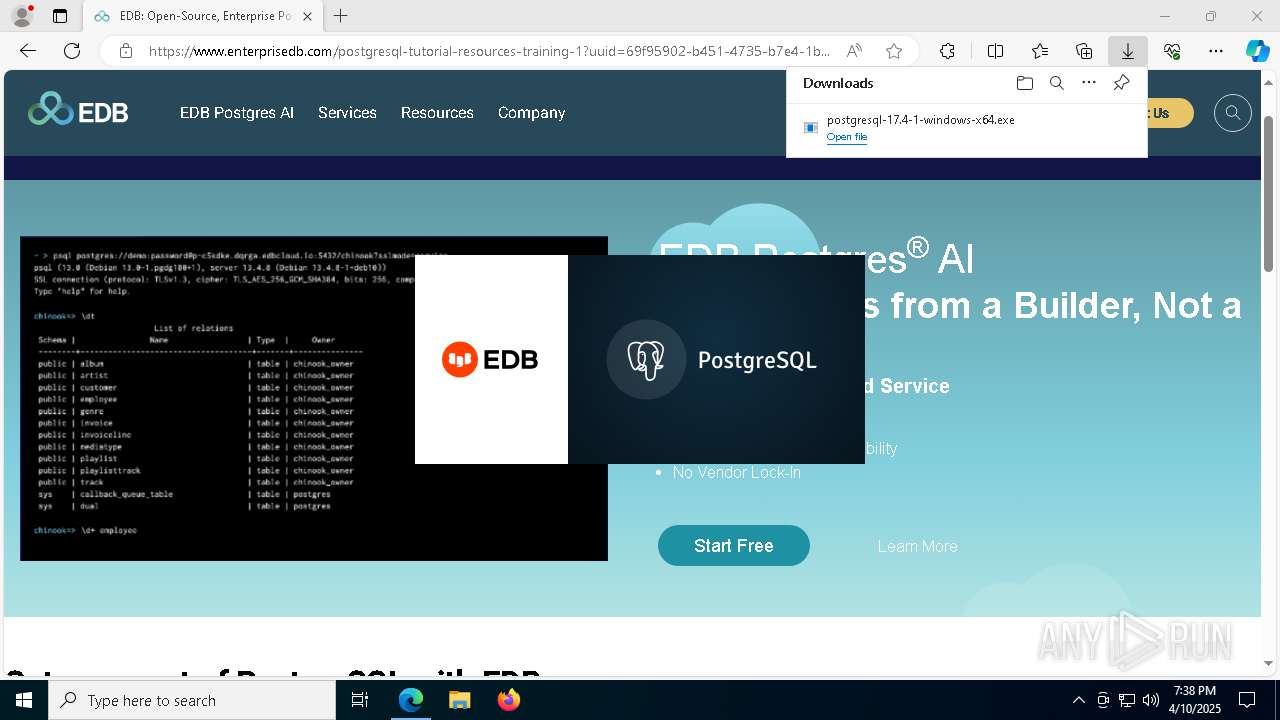Click the browser Back arrow

tap(28, 51)
